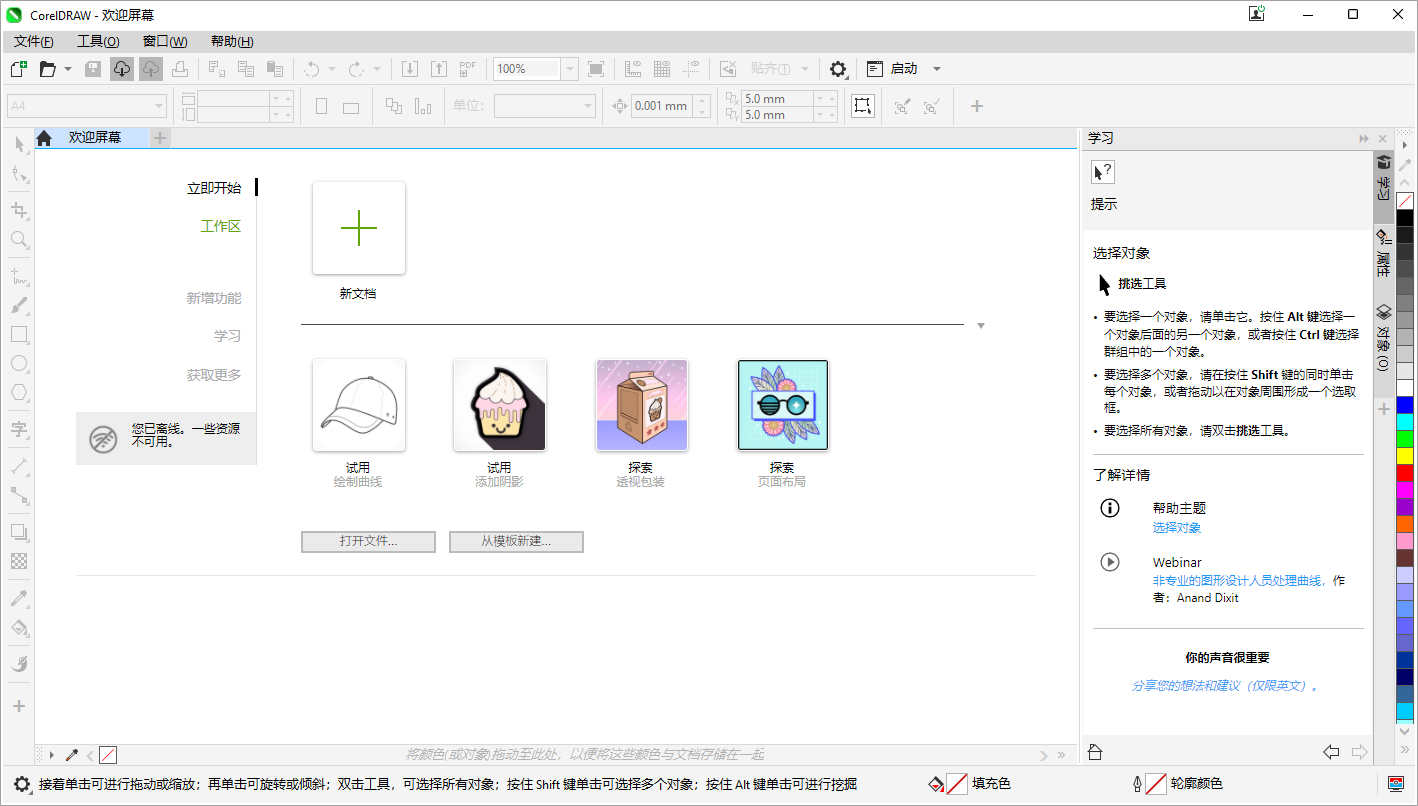
Task: Click the Full-screen preview icon
Action: tap(596, 69)
